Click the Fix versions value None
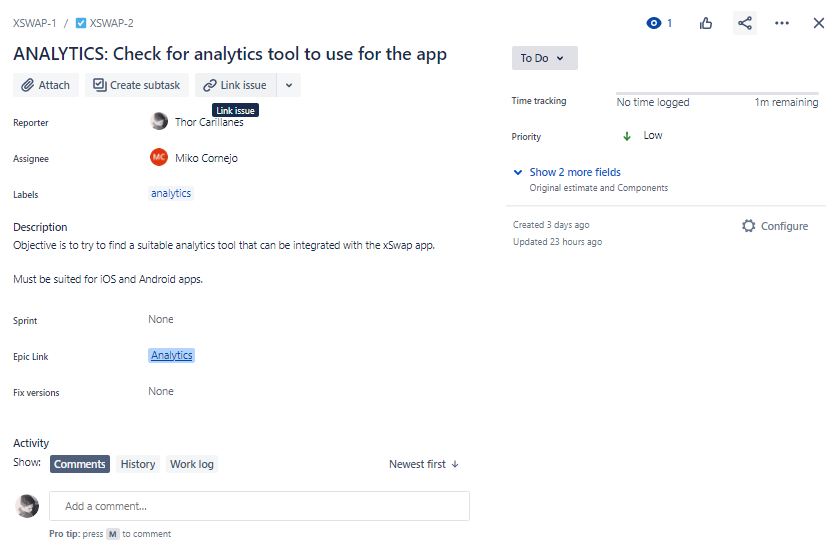This screenshot has height=549, width=837. [x=161, y=391]
